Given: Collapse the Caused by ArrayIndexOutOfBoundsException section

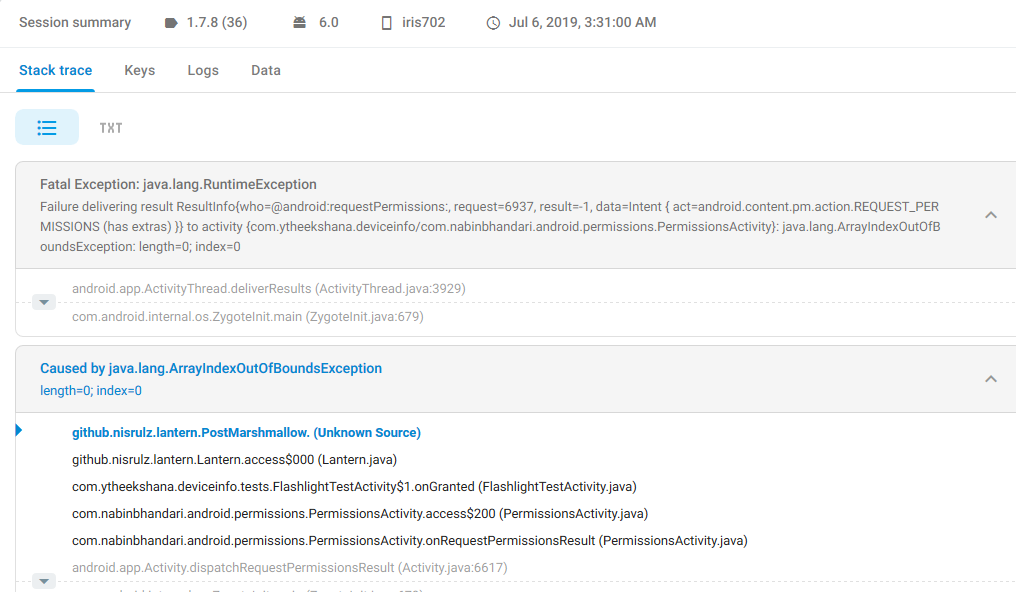Looking at the screenshot, I should (x=991, y=379).
